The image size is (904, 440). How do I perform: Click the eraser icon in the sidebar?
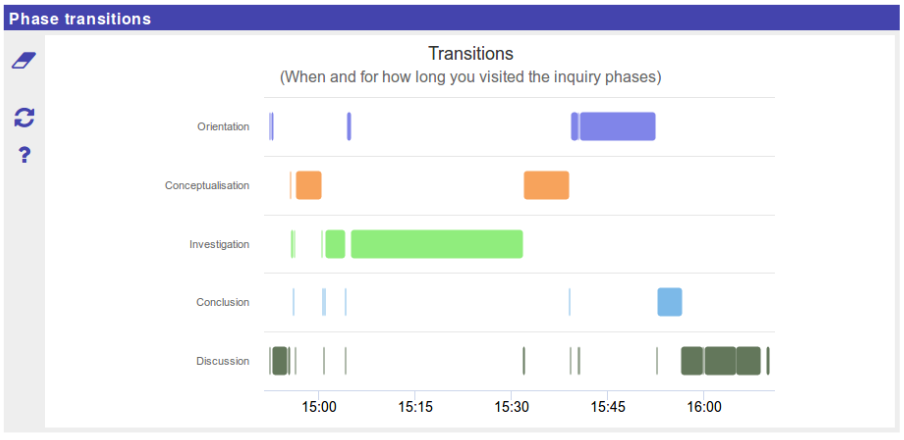[x=24, y=61]
